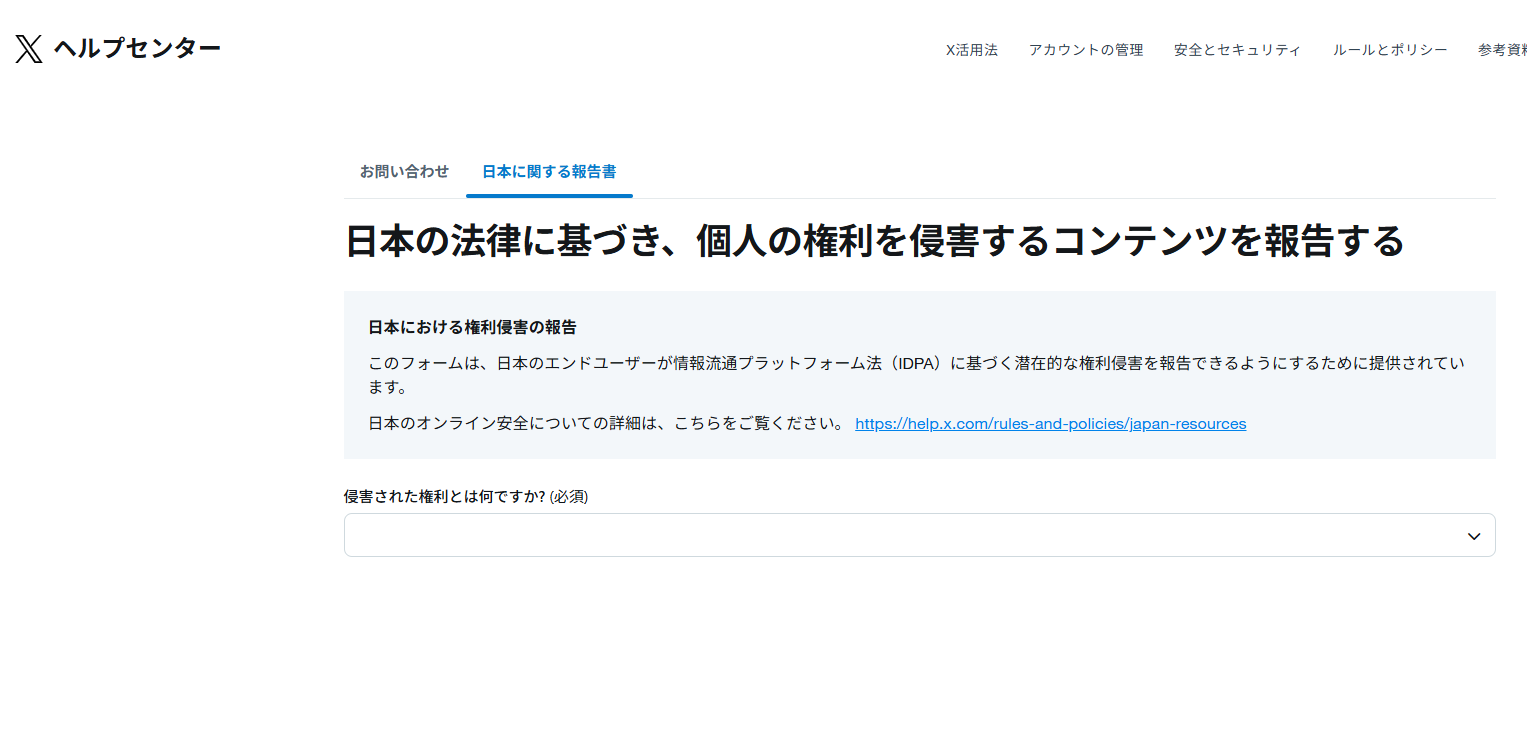This screenshot has width=1527, height=755.
Task: Open the japan-resources help link
Action: coord(1050,424)
